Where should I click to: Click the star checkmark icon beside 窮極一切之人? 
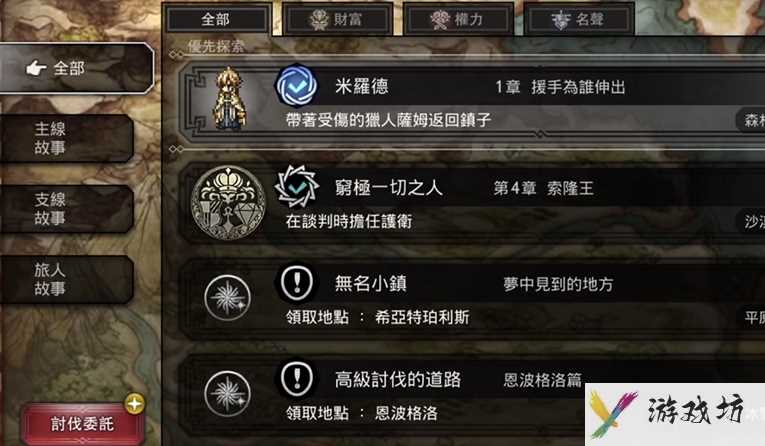point(297,187)
